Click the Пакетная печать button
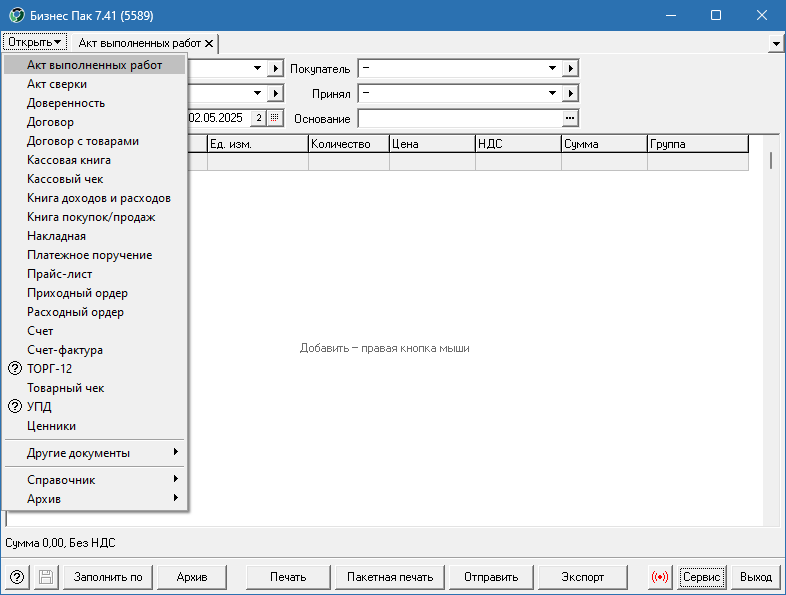This screenshot has height=595, width=786. click(x=390, y=577)
